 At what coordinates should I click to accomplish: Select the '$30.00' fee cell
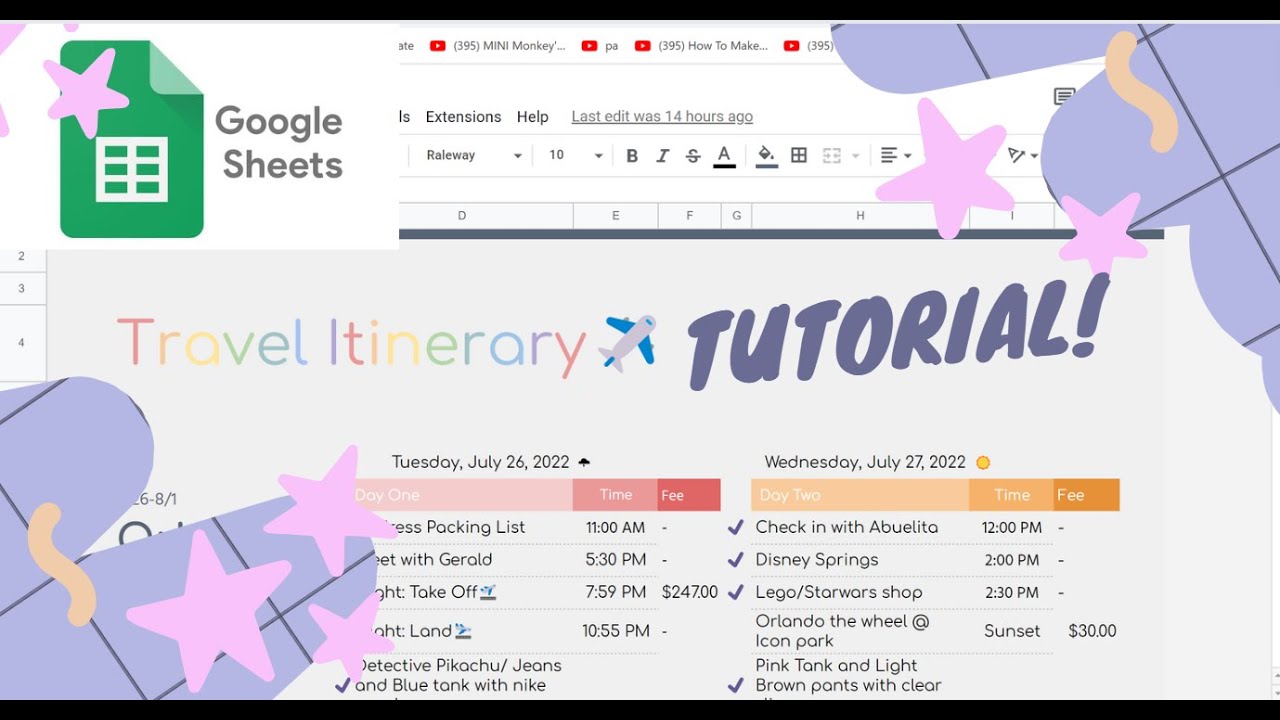(1091, 631)
